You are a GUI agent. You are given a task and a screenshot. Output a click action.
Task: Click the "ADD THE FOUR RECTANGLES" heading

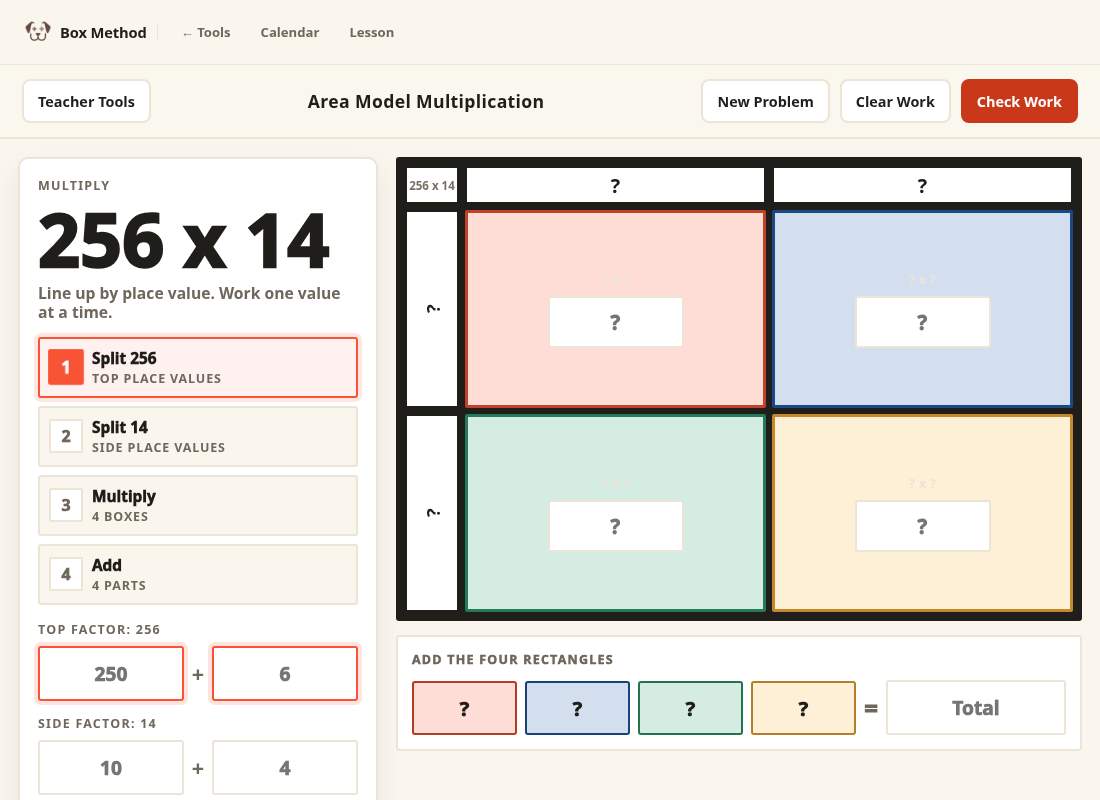(x=512, y=660)
